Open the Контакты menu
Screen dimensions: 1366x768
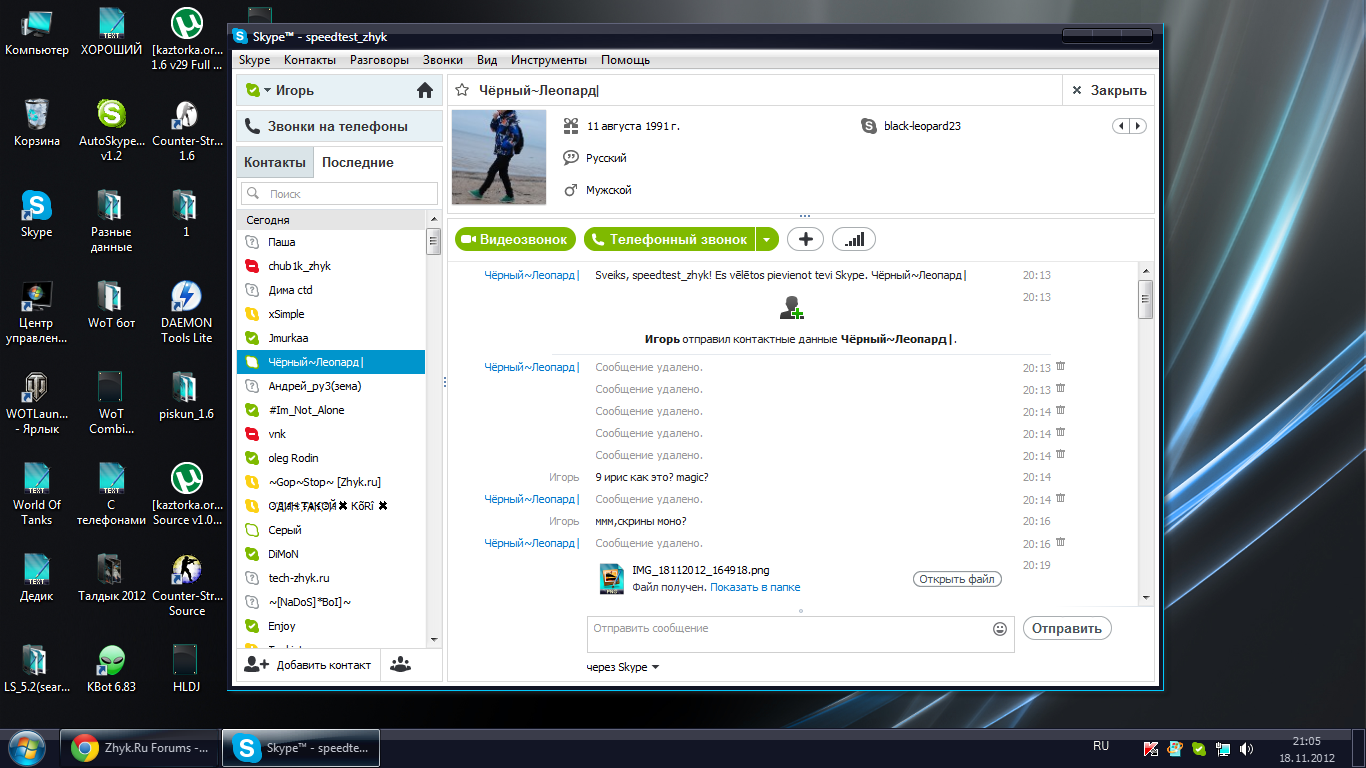pyautogui.click(x=310, y=60)
